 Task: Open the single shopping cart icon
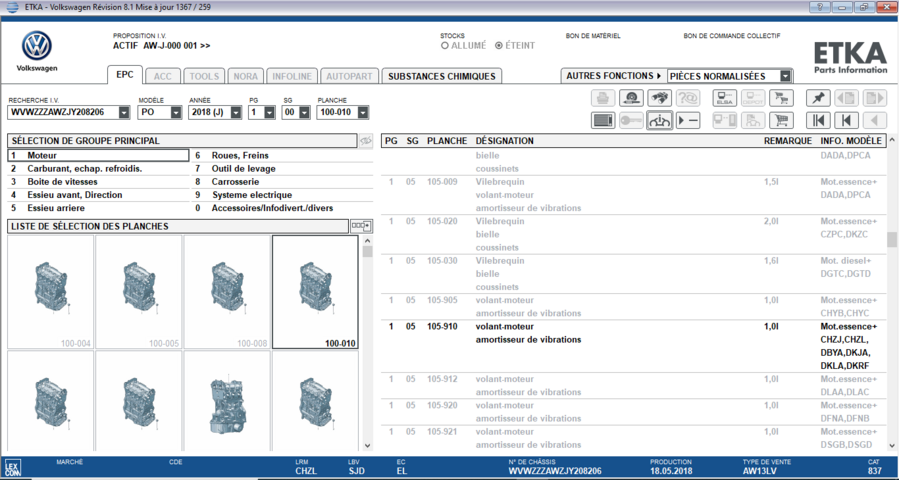coord(781,120)
